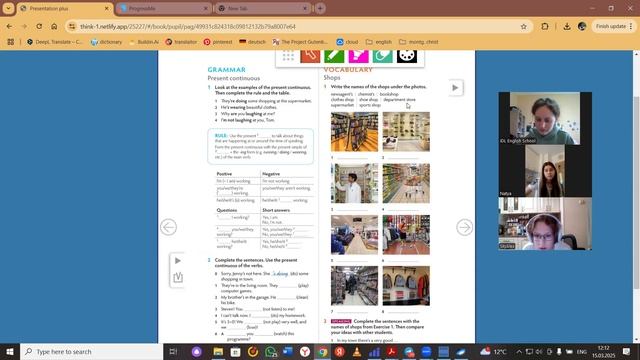Go back in browser history
The image size is (640, 360).
[9, 27]
